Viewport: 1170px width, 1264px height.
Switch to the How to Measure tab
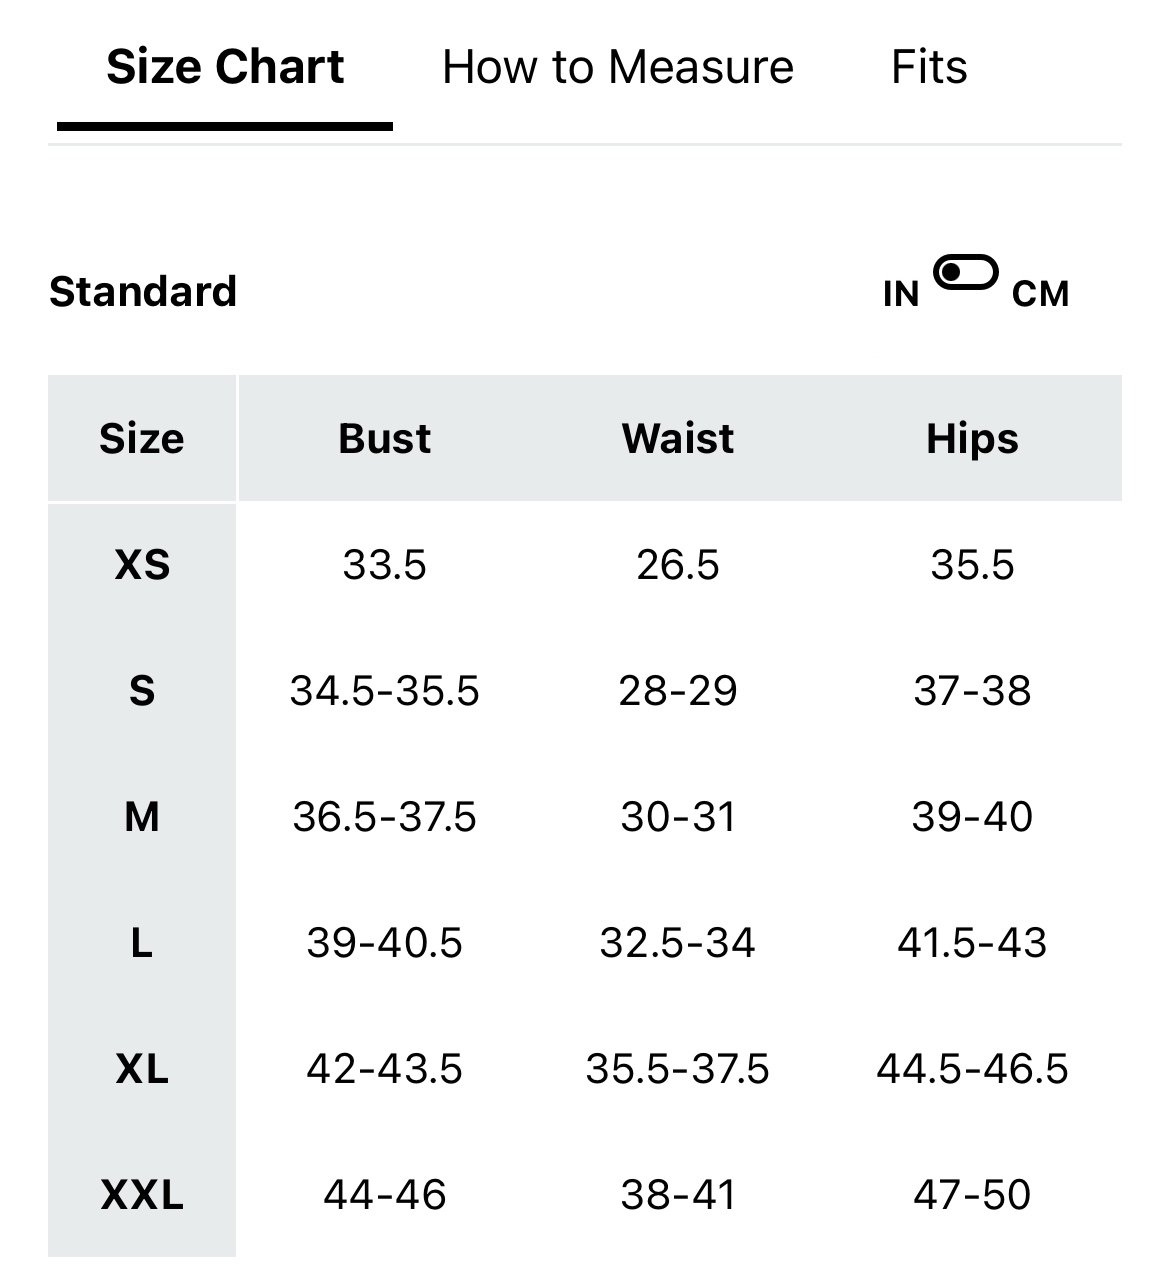pos(618,67)
